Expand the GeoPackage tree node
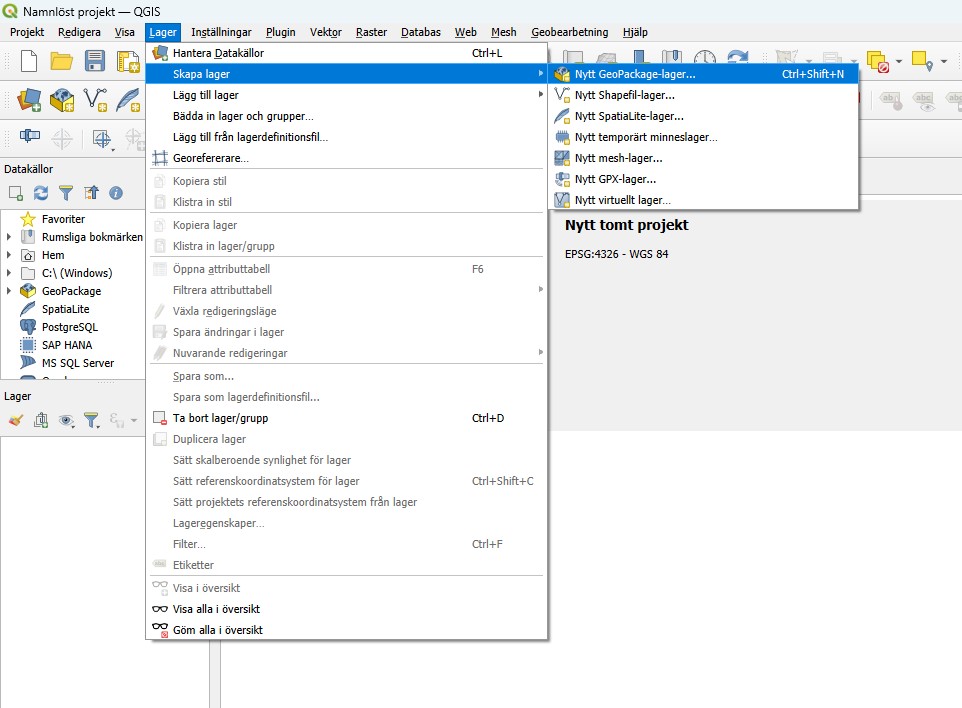The height and width of the screenshot is (708, 962). pos(9,291)
